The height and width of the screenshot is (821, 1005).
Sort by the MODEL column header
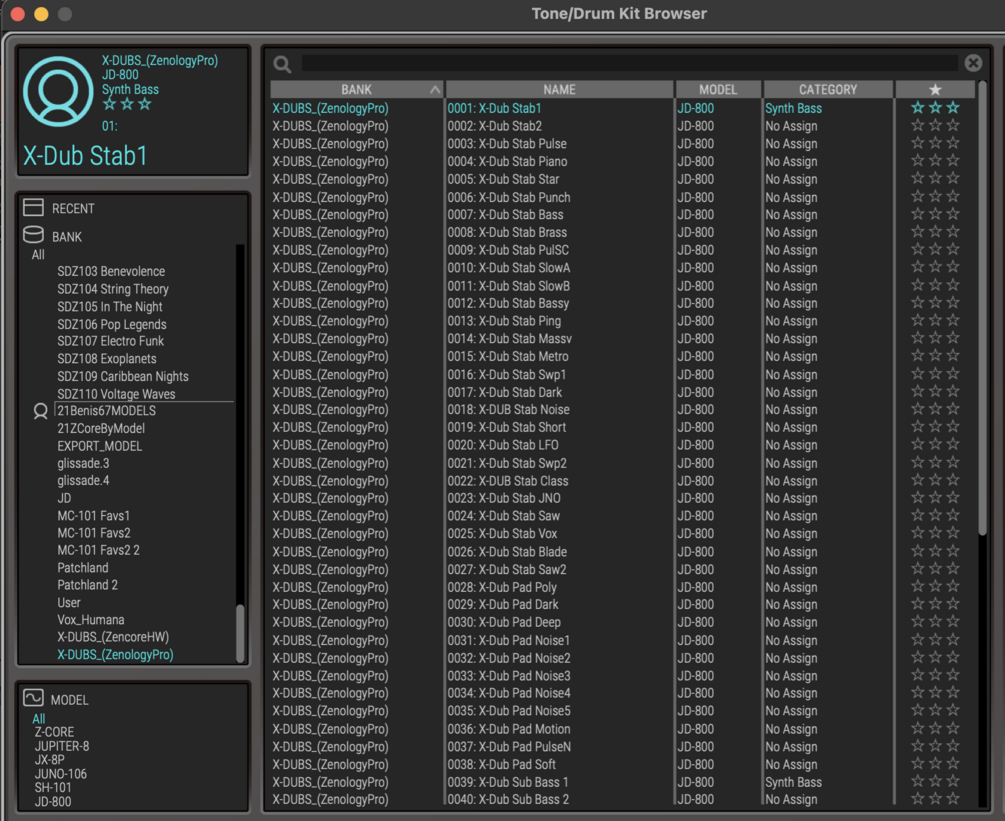coord(718,90)
